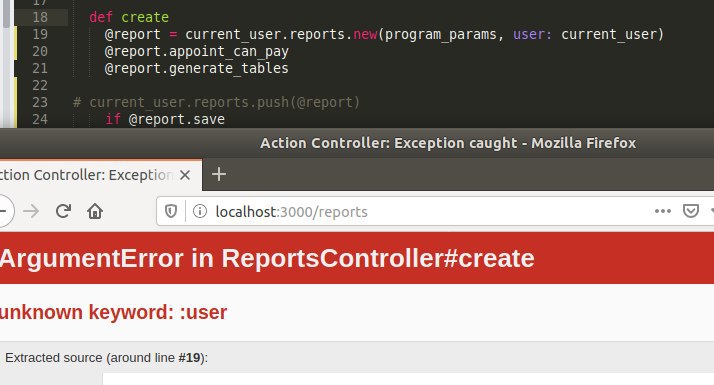Image resolution: width=714 pixels, height=385 pixels.
Task: Reload the localhost reports page
Action: pos(63,211)
